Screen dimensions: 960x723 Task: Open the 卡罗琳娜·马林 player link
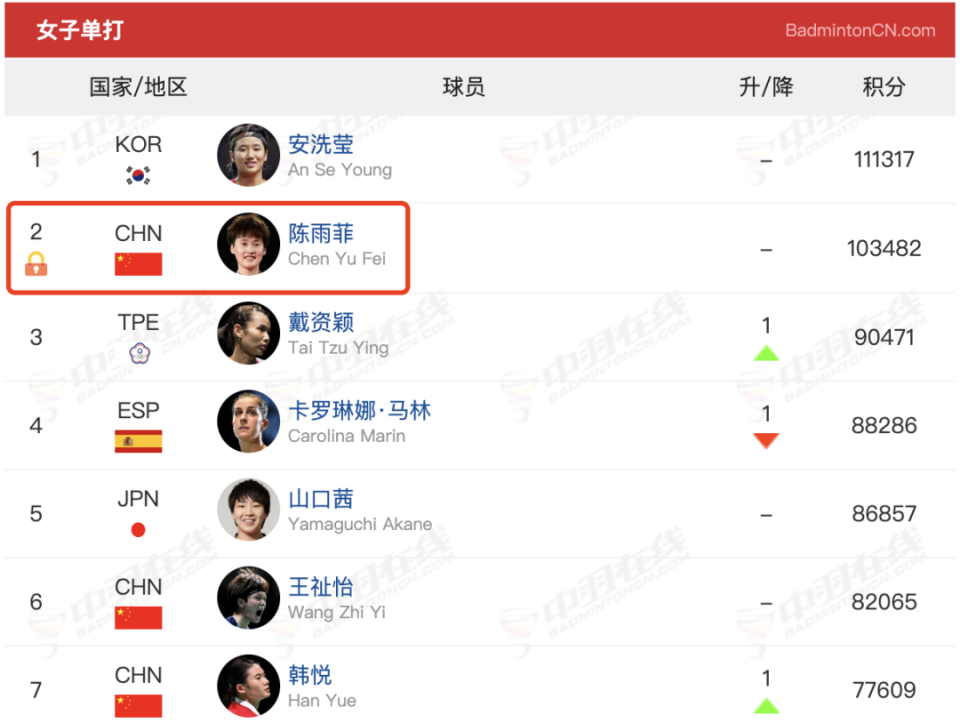tap(359, 410)
